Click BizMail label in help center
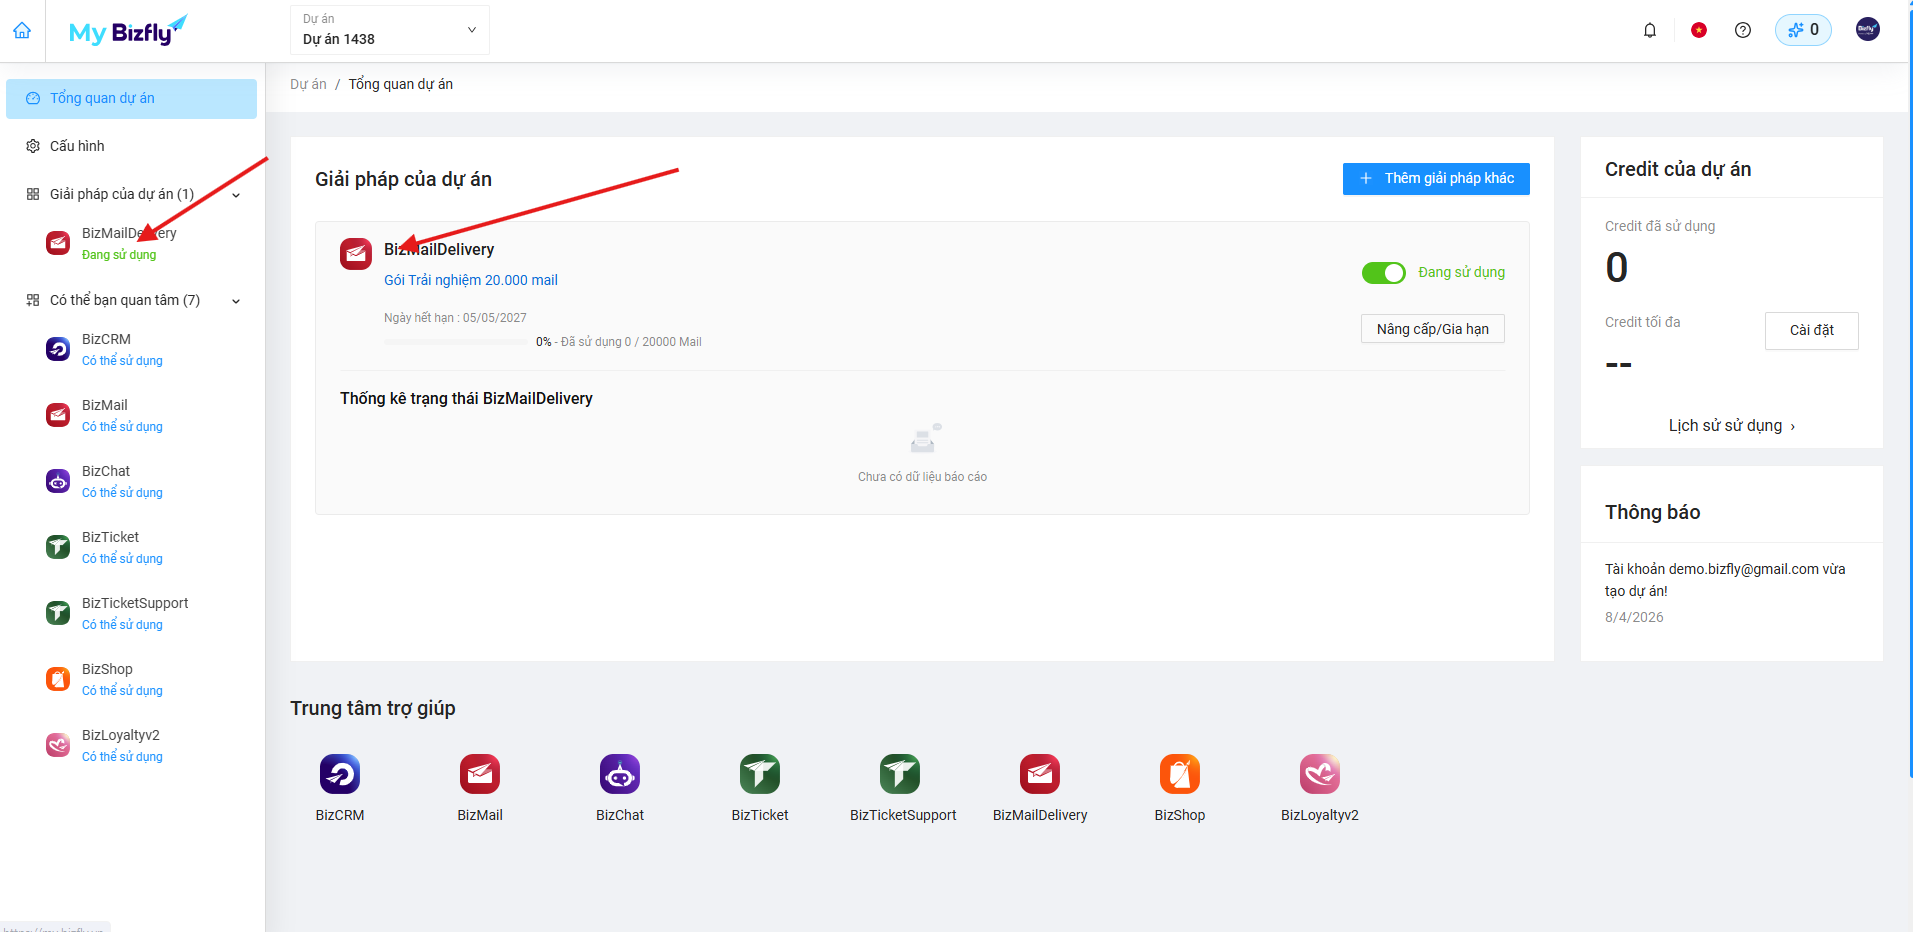The width and height of the screenshot is (1913, 932). [480, 815]
